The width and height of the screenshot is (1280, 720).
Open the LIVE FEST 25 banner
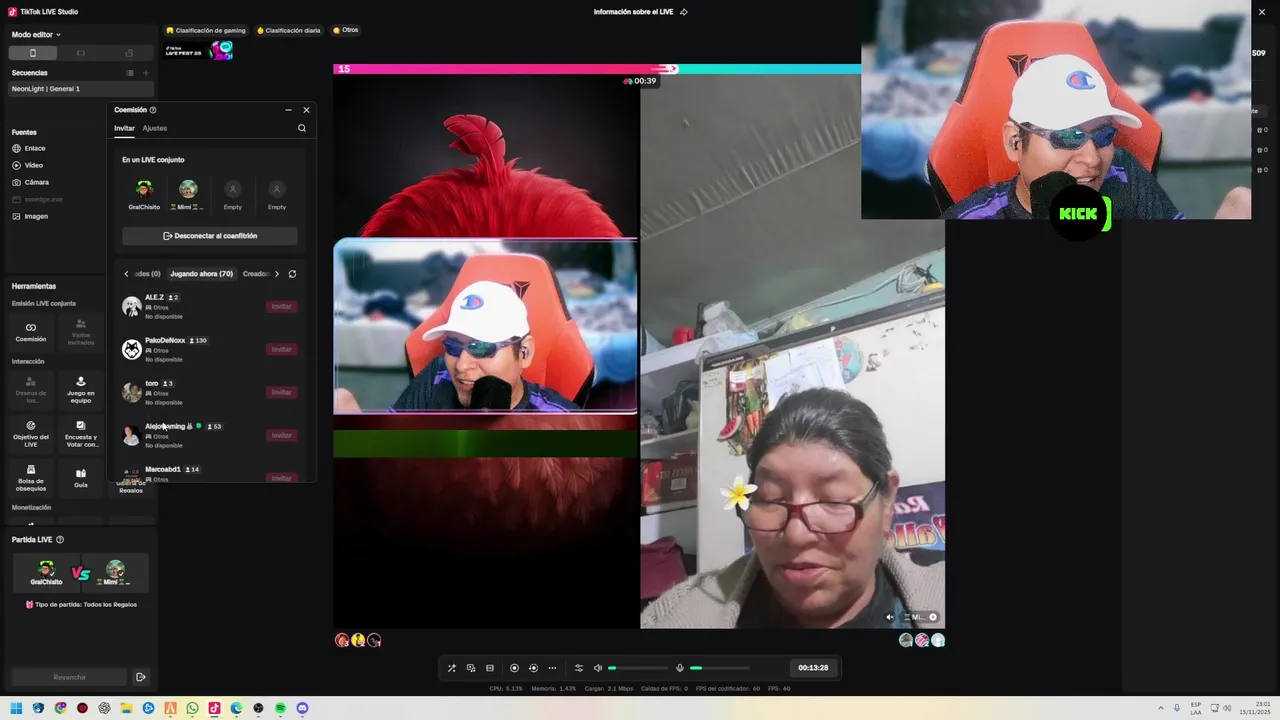[x=199, y=50]
